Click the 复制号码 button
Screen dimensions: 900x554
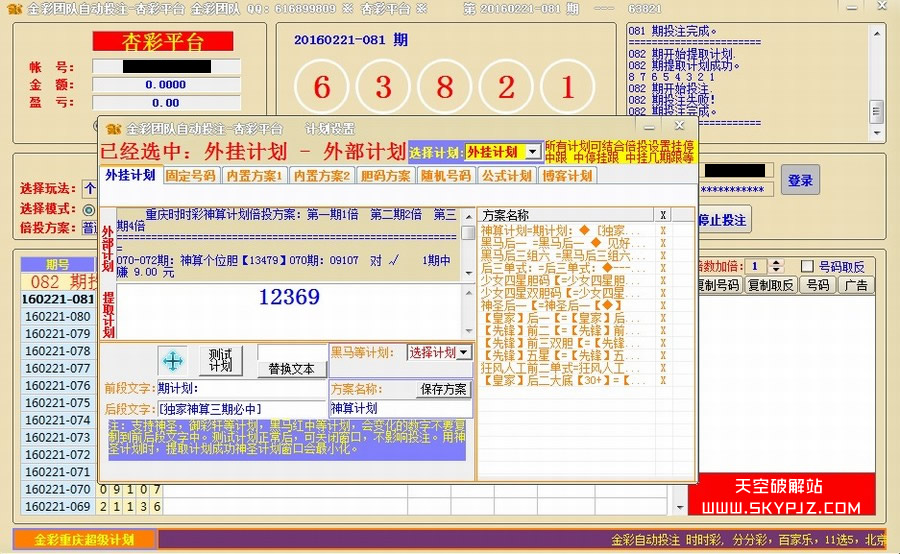717,285
